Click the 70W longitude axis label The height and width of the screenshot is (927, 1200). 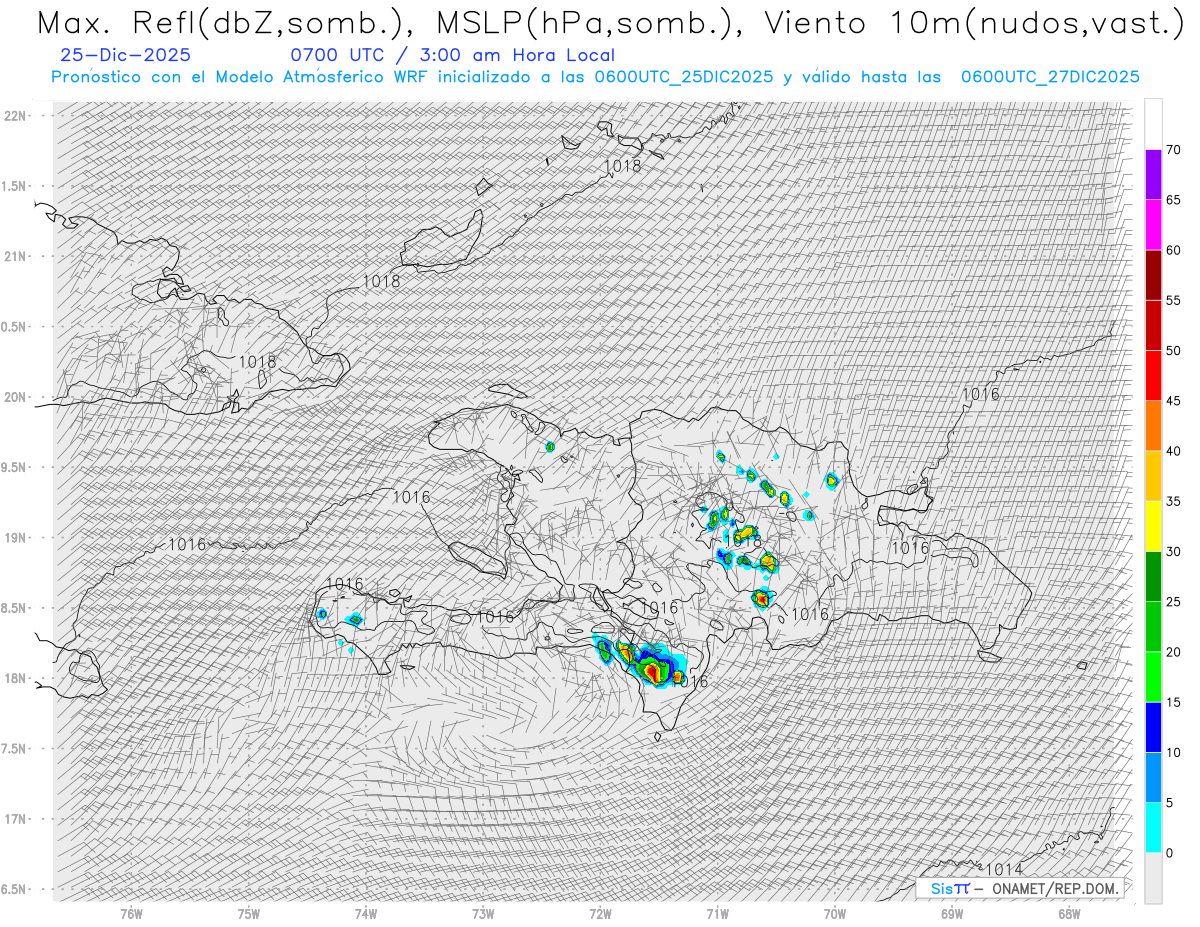tap(835, 913)
